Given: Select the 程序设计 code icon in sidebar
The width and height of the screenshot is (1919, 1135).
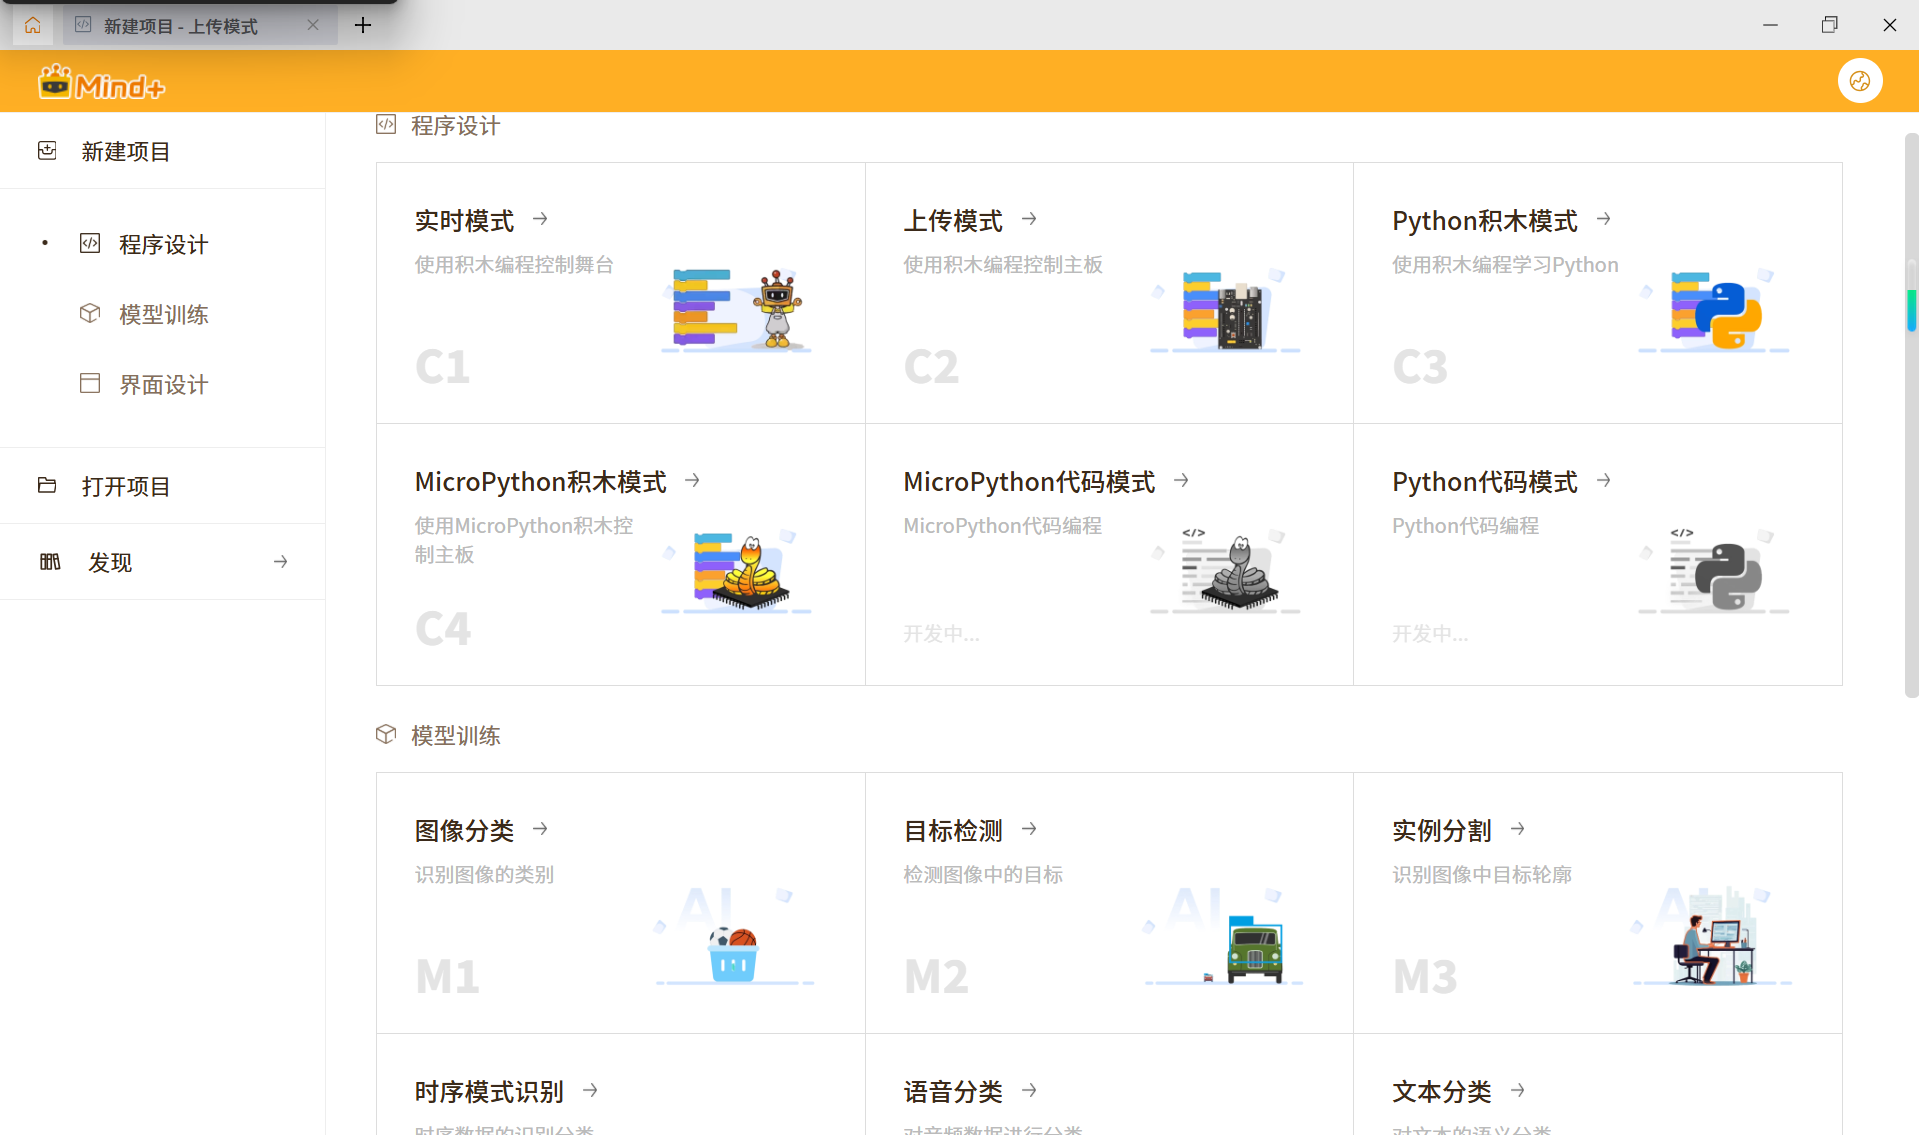Looking at the screenshot, I should point(90,243).
